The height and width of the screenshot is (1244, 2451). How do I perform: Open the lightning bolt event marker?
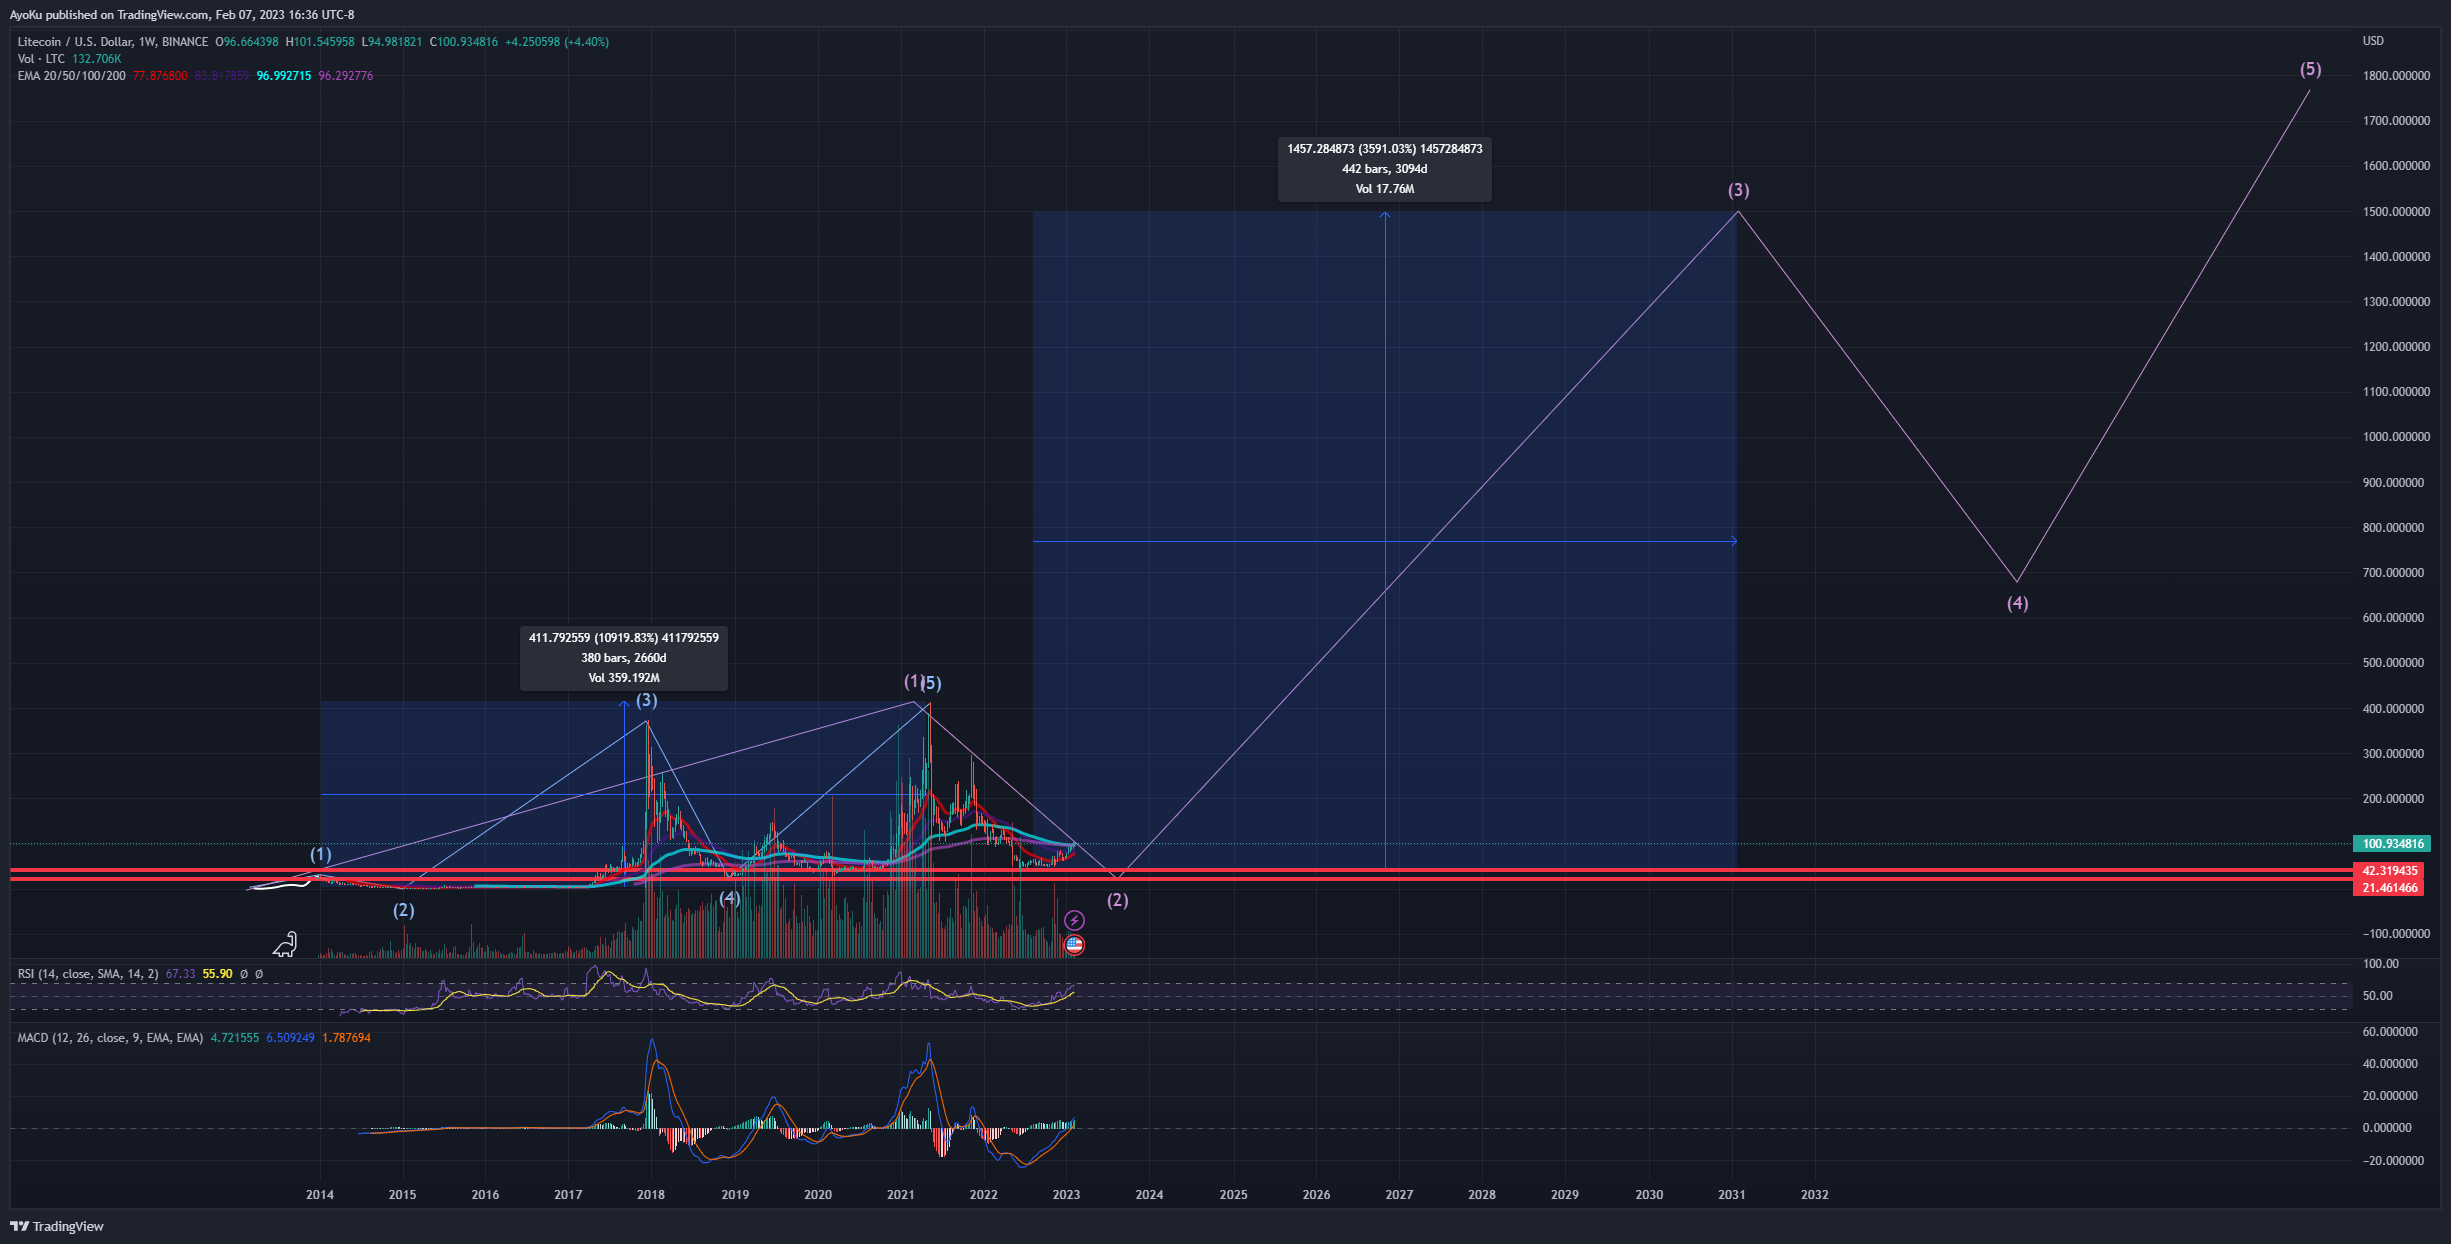(x=1074, y=920)
